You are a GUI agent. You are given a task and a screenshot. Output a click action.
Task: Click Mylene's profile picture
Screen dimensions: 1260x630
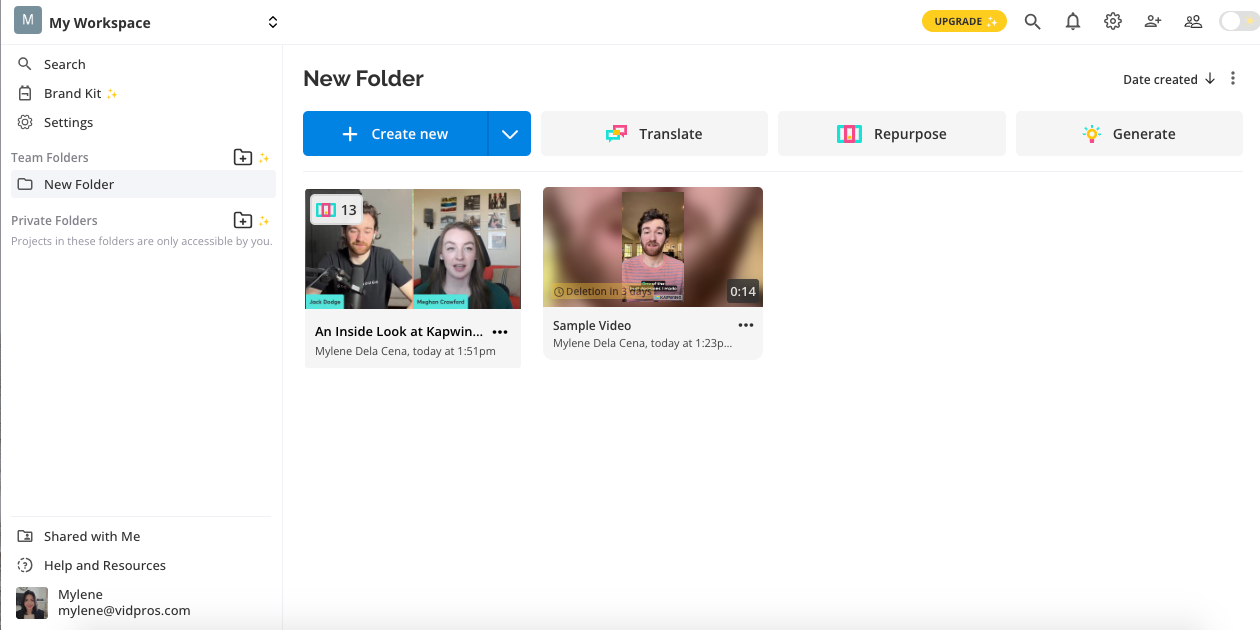click(x=32, y=603)
